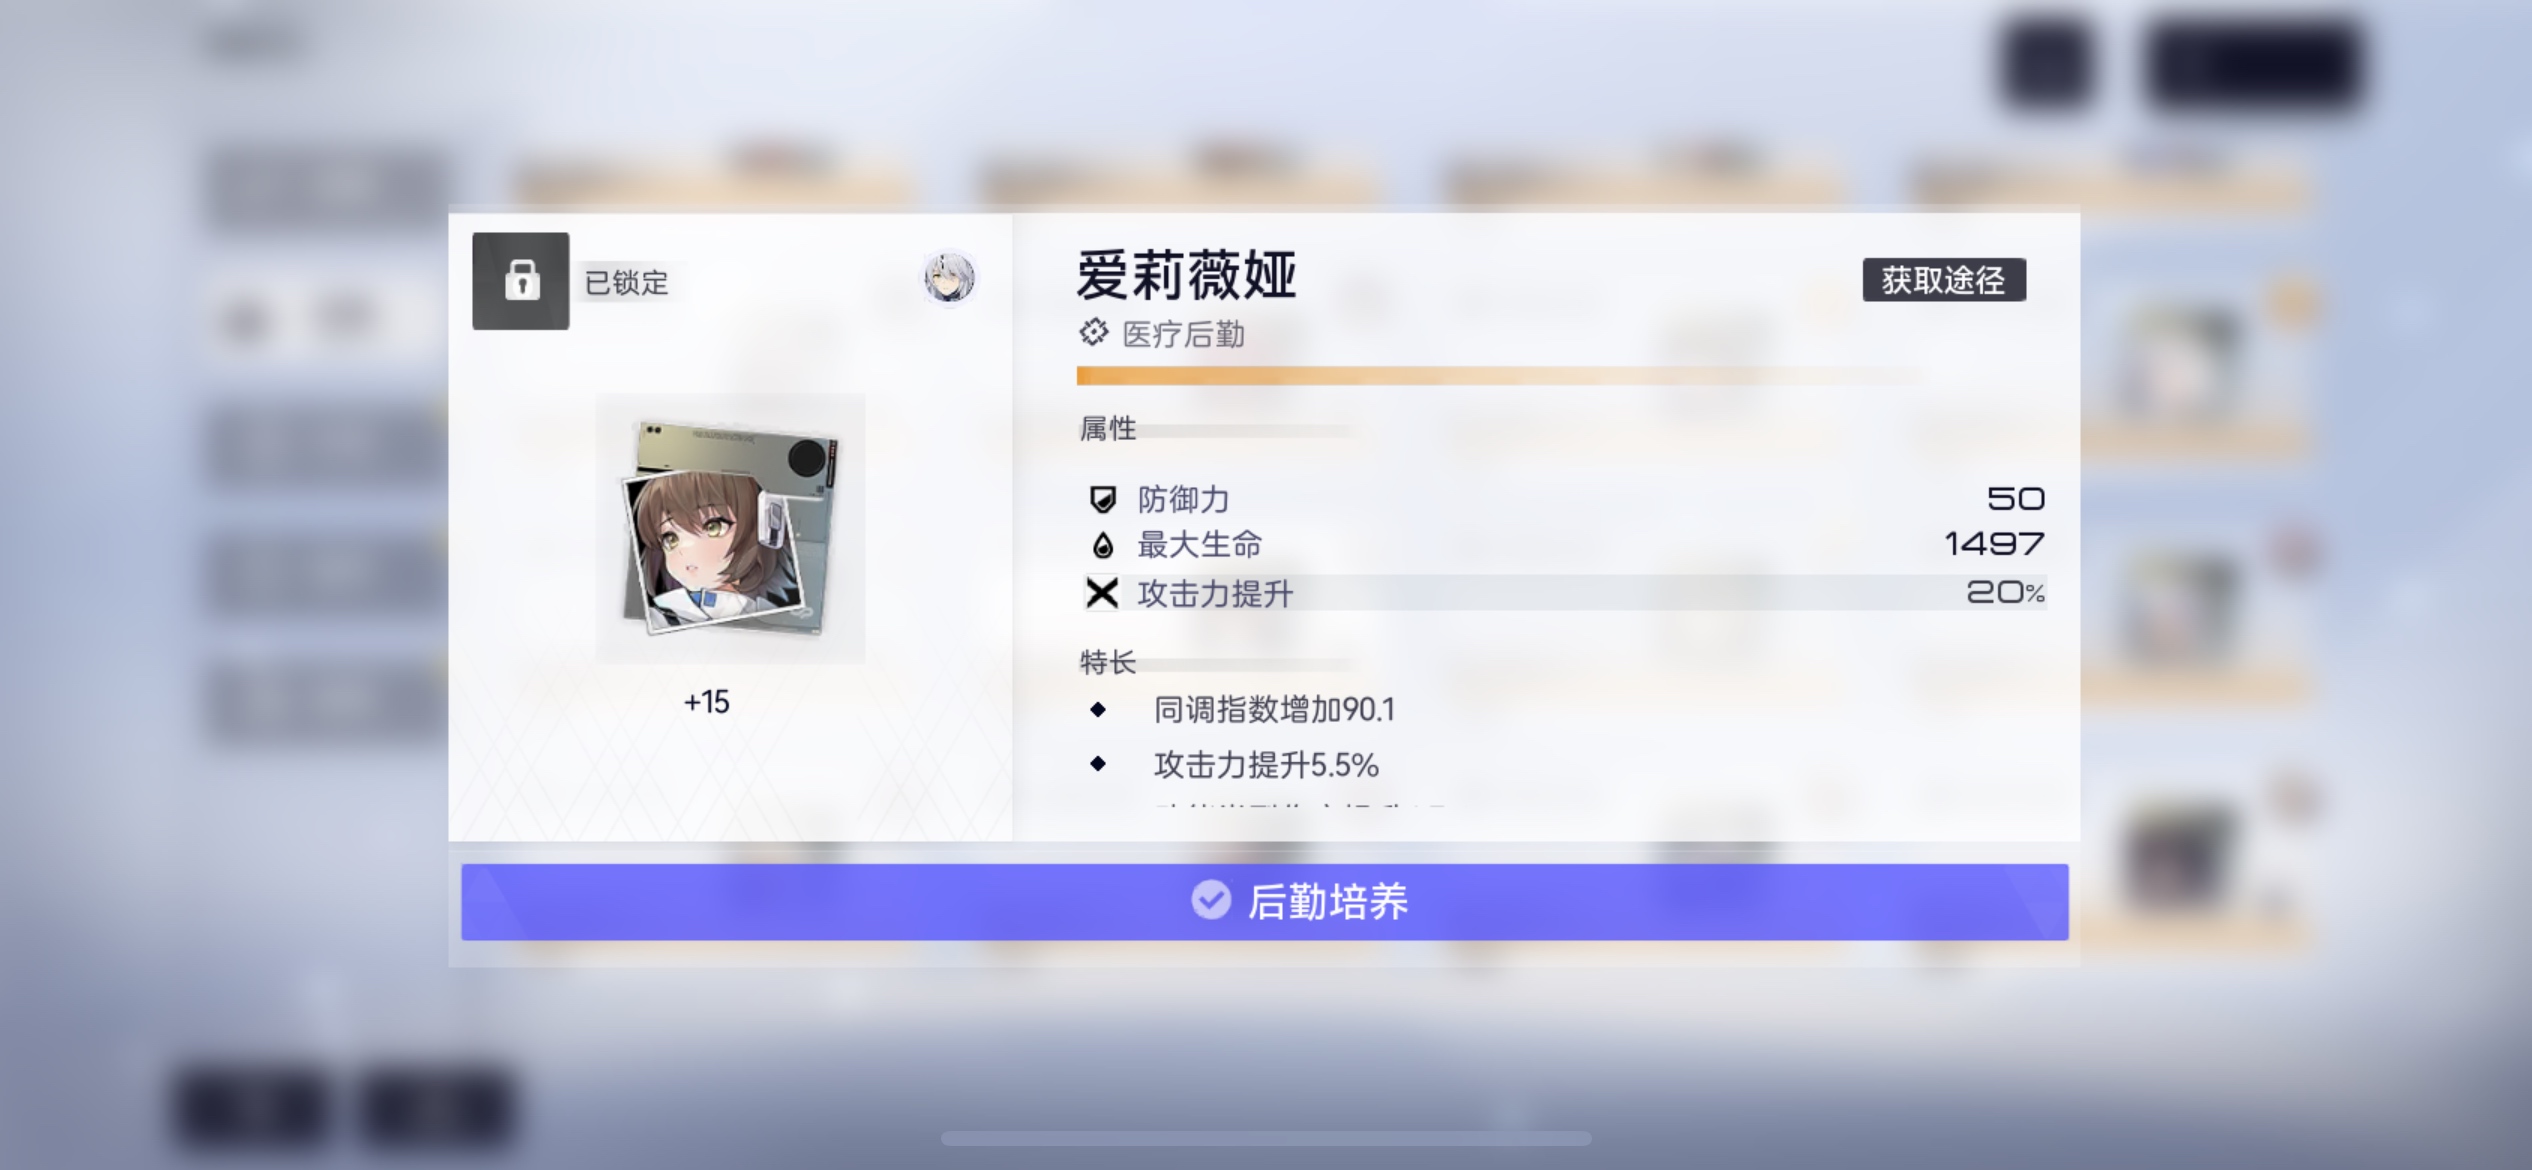Click the 后勤培养 logistics training button
This screenshot has width=2532, height=1170.
point(1264,901)
